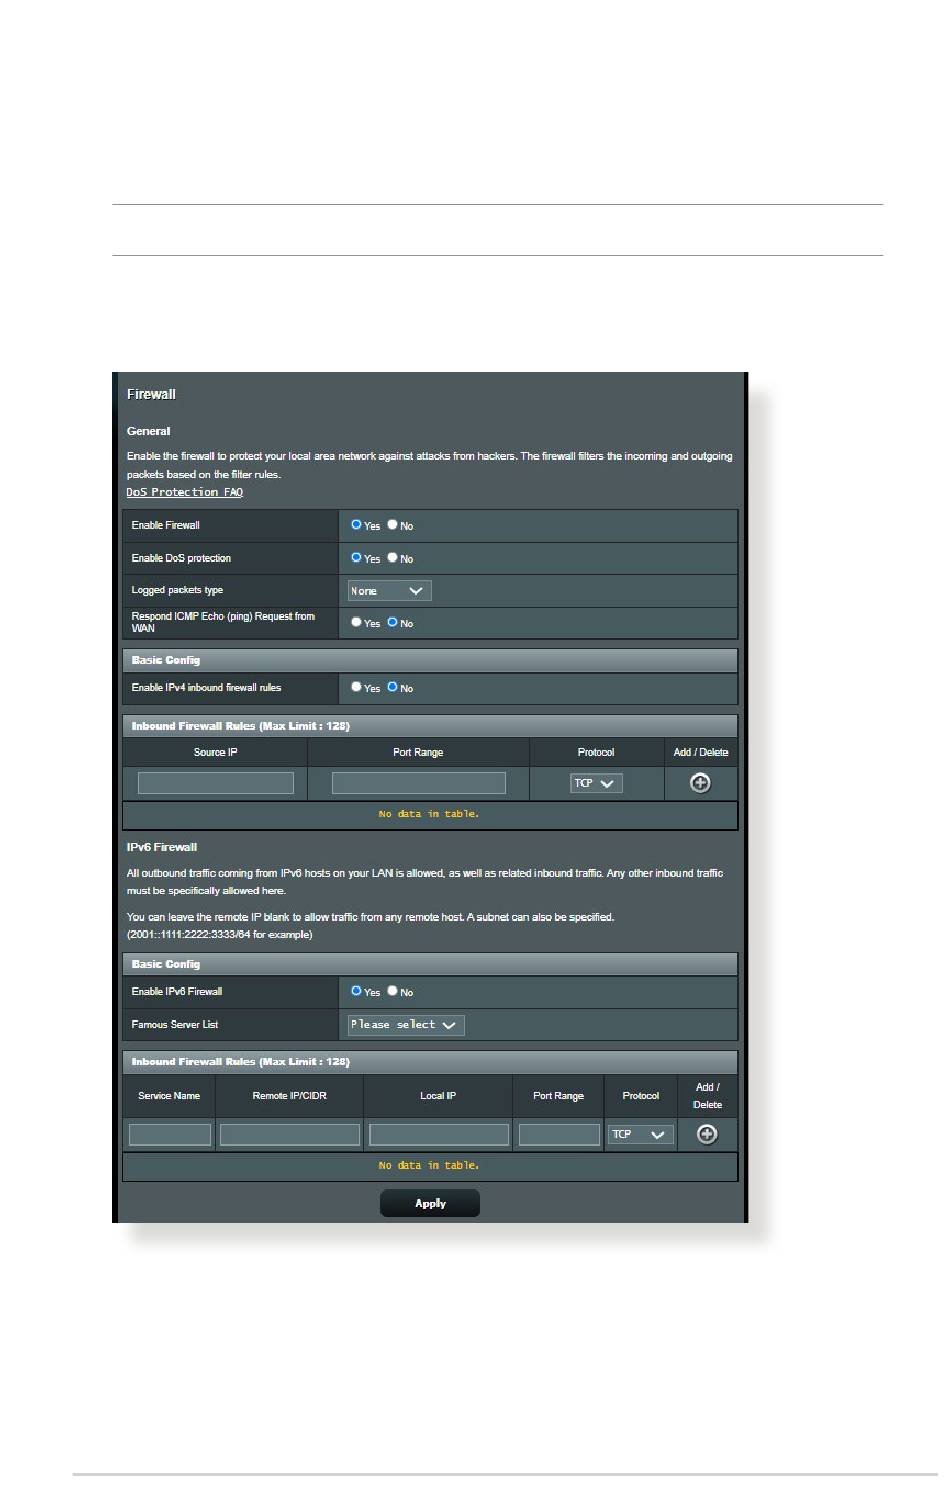Click the Service Name column header
The width and height of the screenshot is (950, 1497).
[x=169, y=1096]
